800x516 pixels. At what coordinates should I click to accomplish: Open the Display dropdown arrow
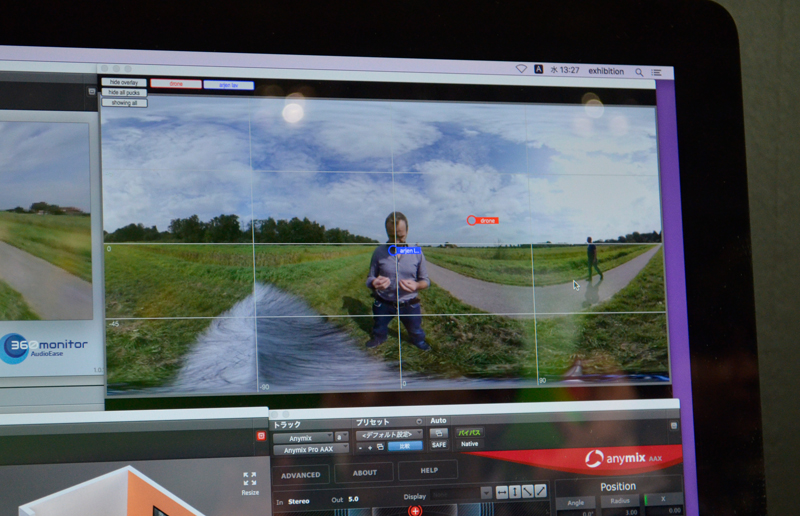point(486,493)
